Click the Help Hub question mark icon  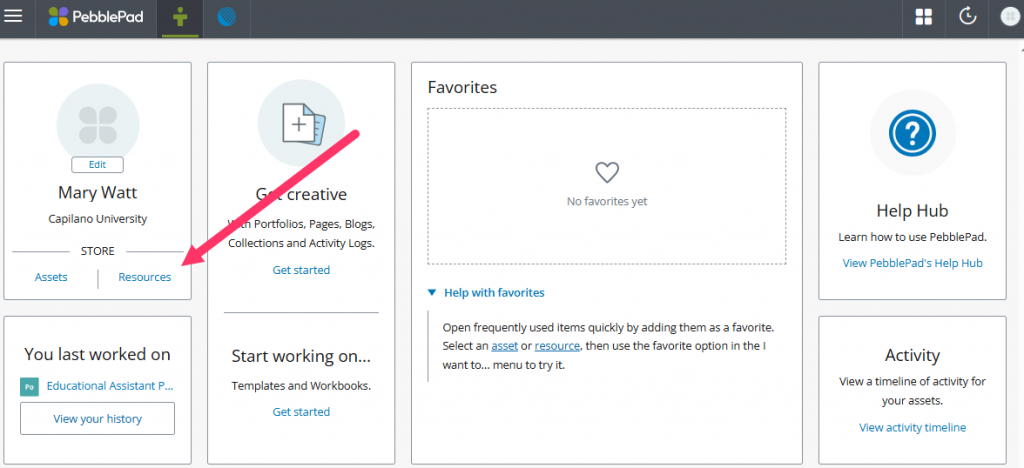(912, 133)
